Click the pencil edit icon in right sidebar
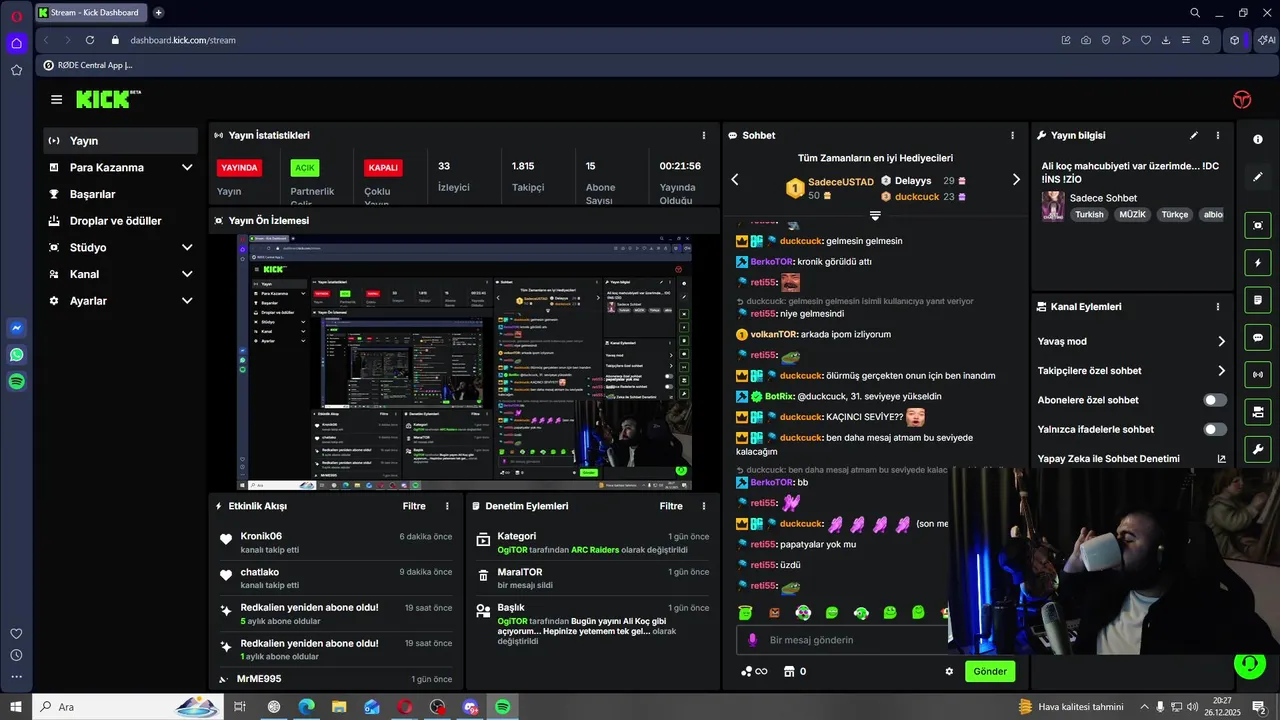Image resolution: width=1280 pixels, height=720 pixels. click(x=1258, y=176)
